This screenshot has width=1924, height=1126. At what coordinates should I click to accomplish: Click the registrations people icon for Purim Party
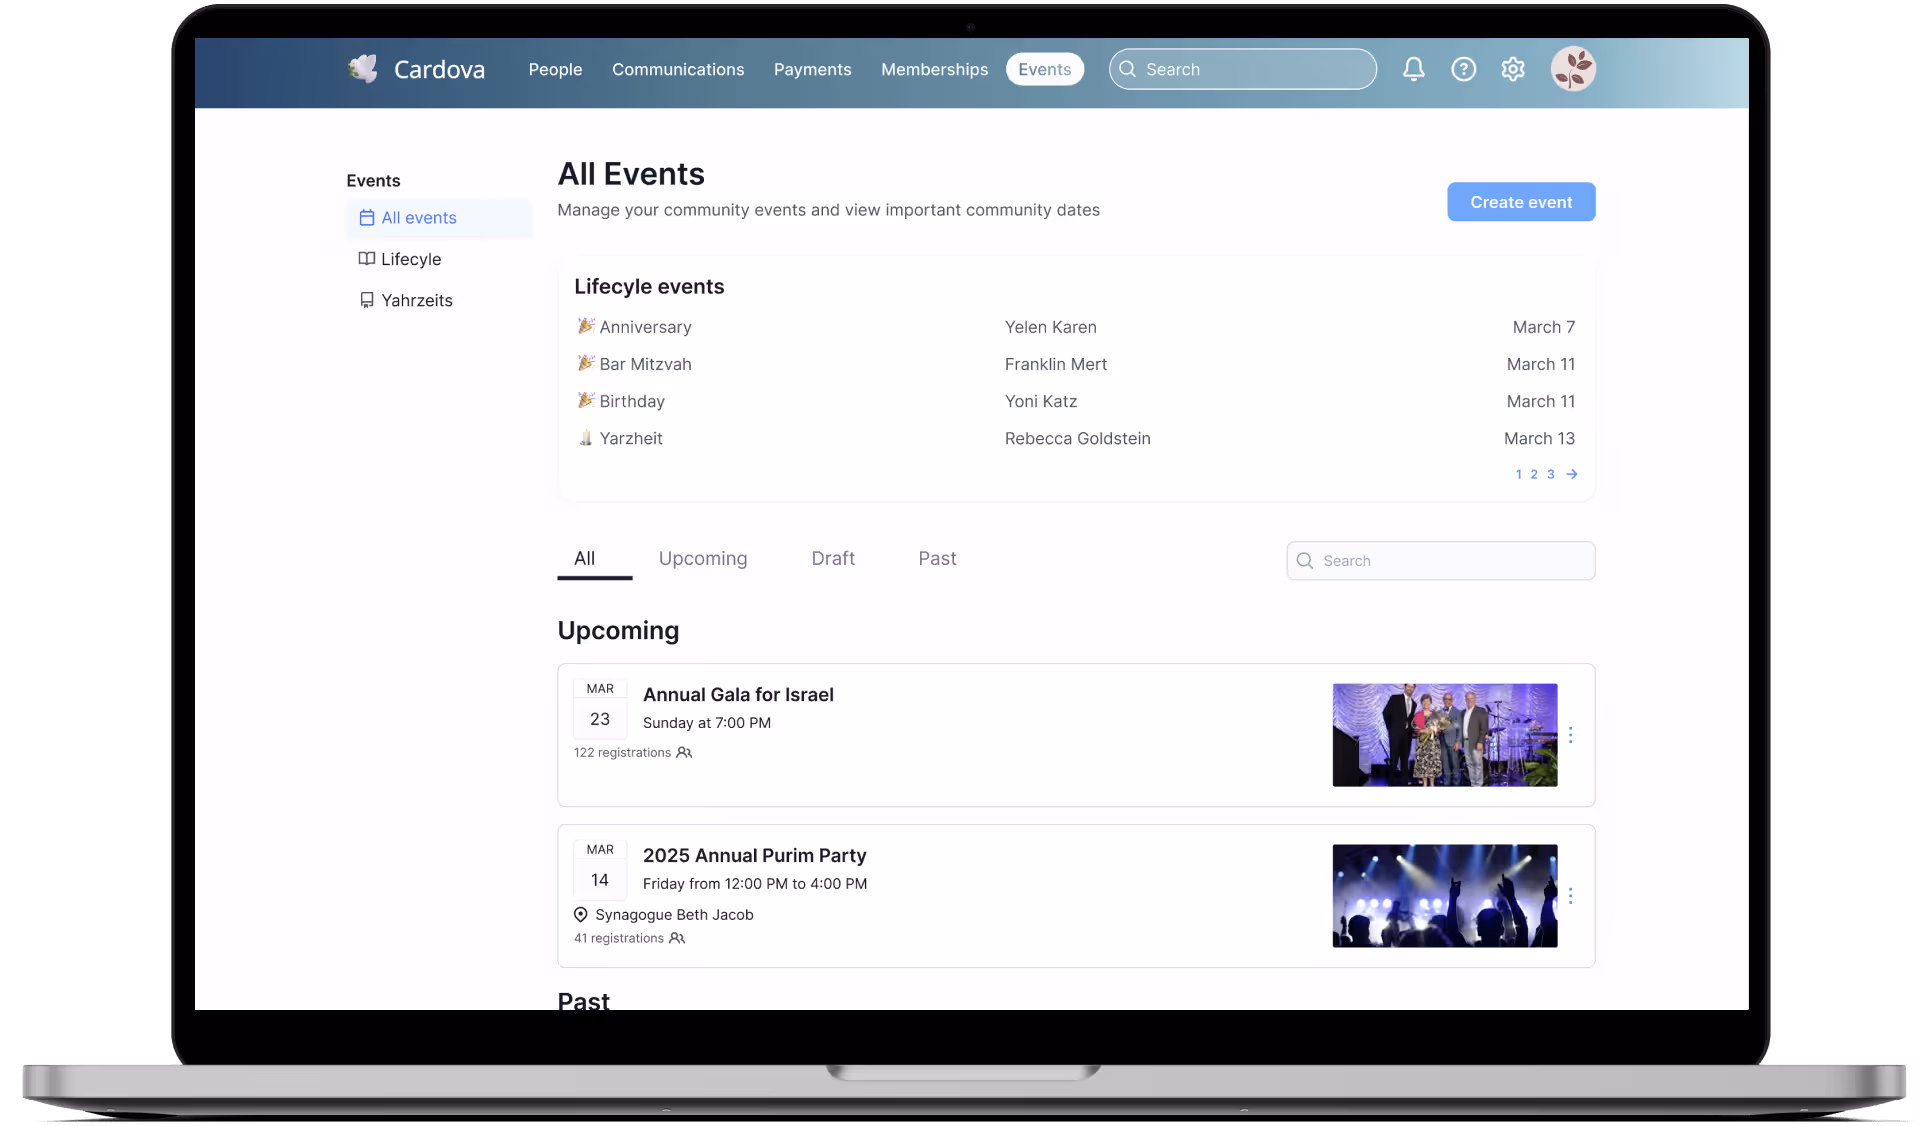[x=677, y=939]
